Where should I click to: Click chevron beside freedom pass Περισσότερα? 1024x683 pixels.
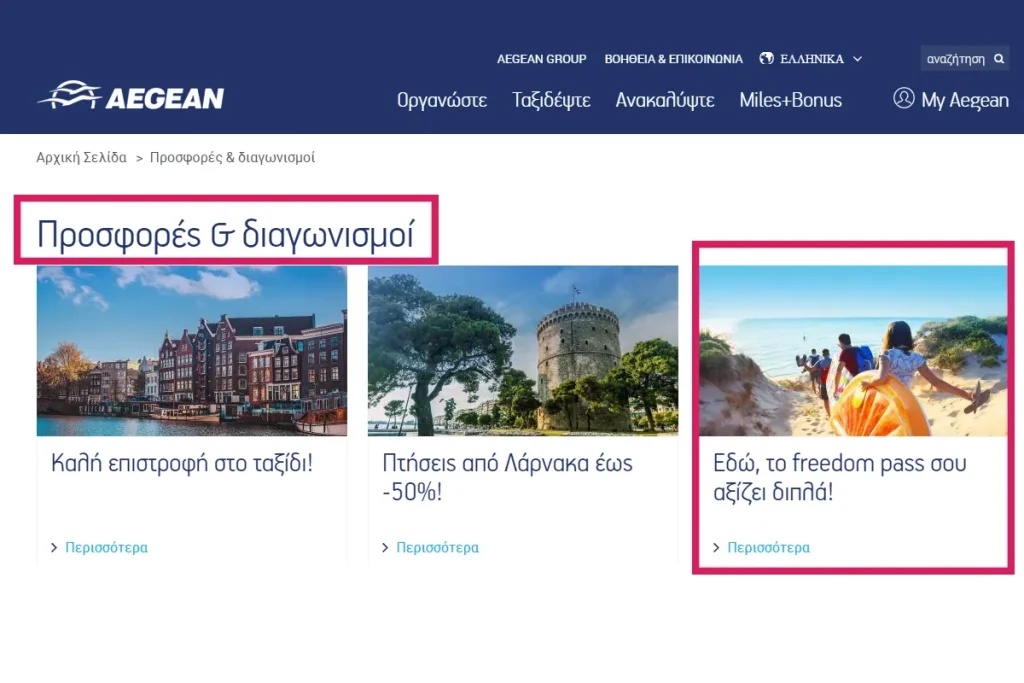pos(716,548)
